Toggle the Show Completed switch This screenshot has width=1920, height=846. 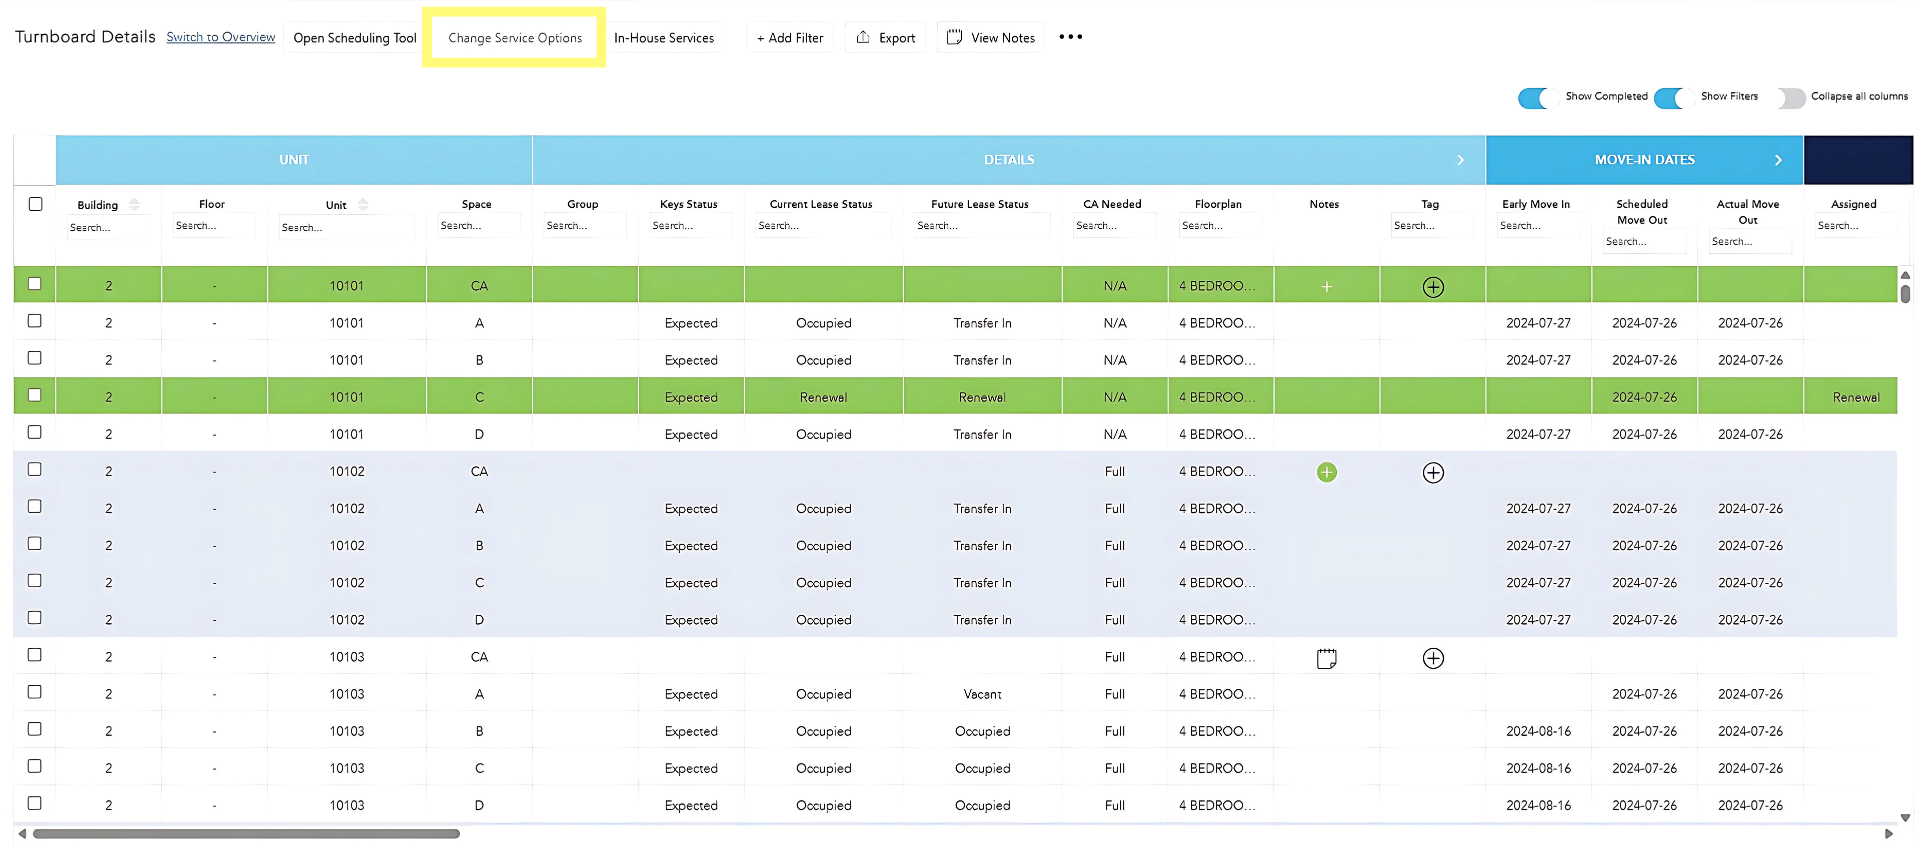(x=1533, y=97)
